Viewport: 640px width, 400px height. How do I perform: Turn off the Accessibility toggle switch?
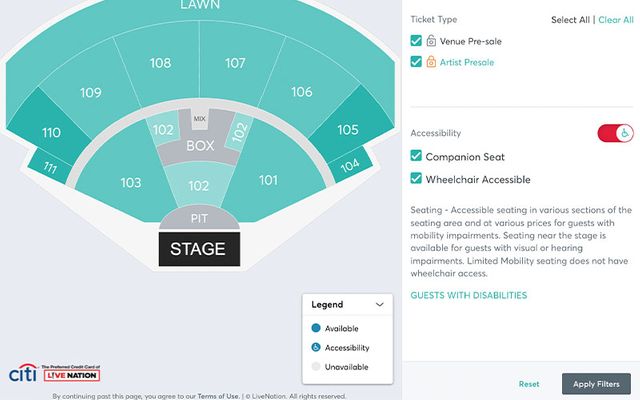coord(616,133)
